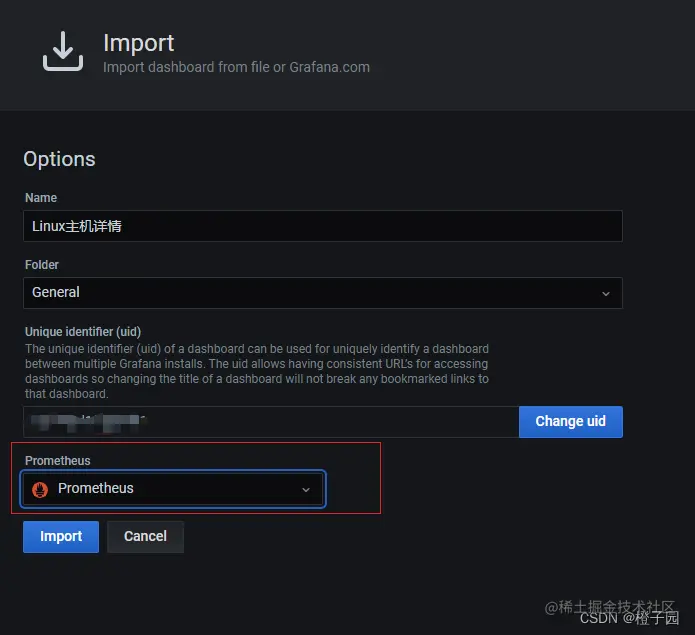Click the Import download icon in header
This screenshot has width=695, height=635.
[62, 51]
